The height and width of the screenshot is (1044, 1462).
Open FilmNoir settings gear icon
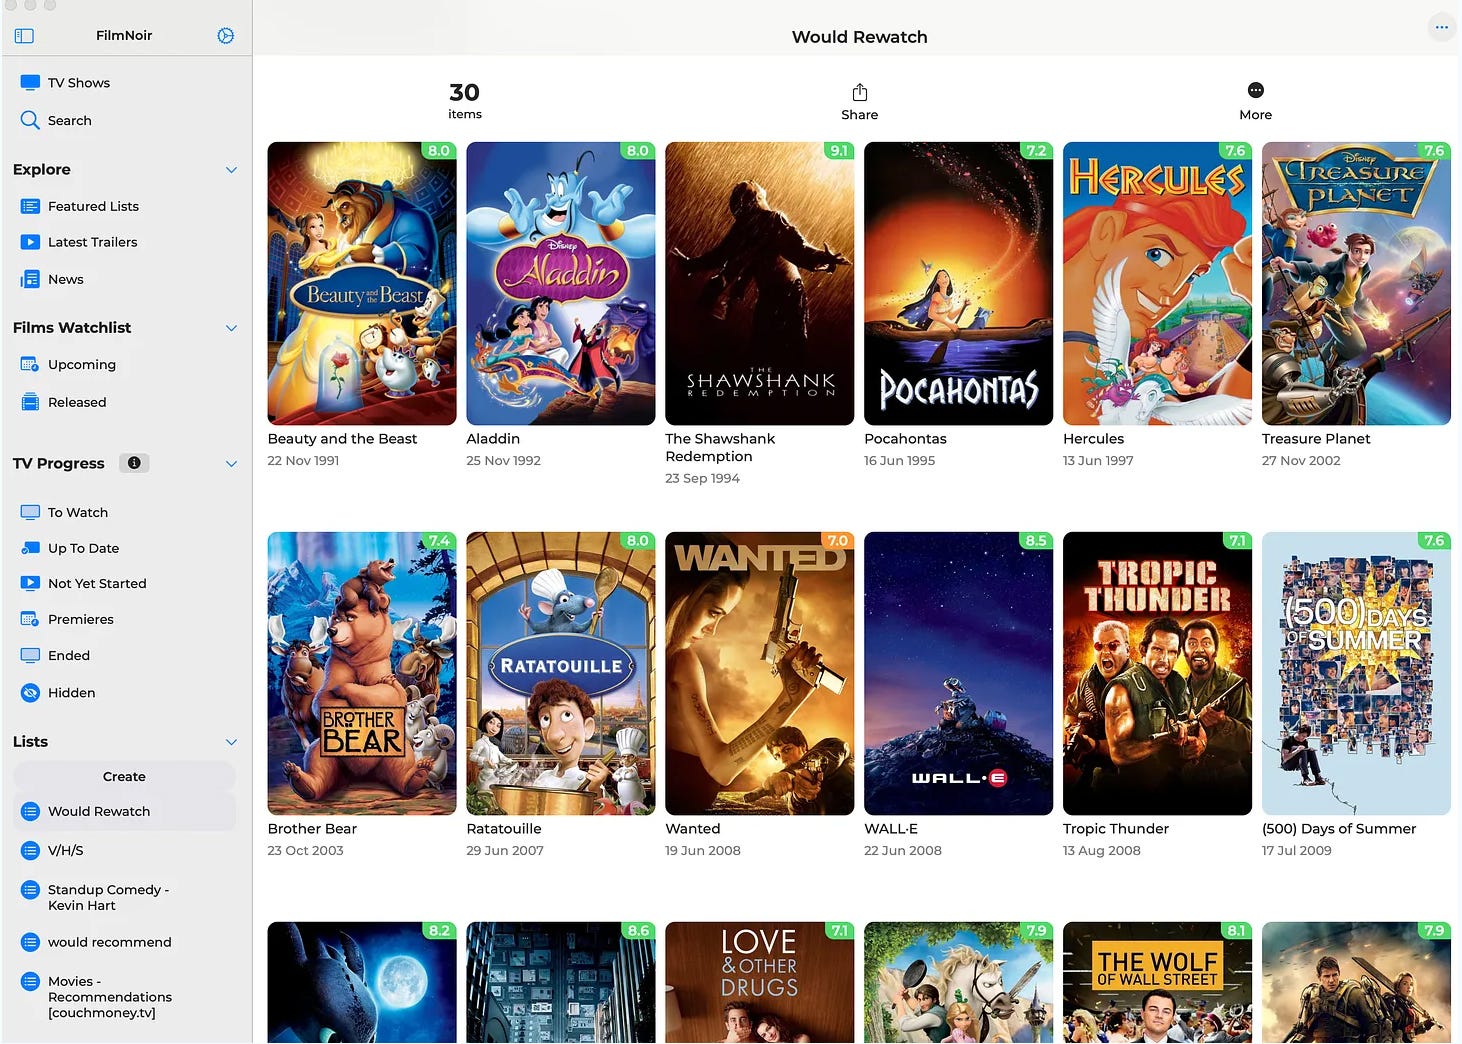click(226, 36)
